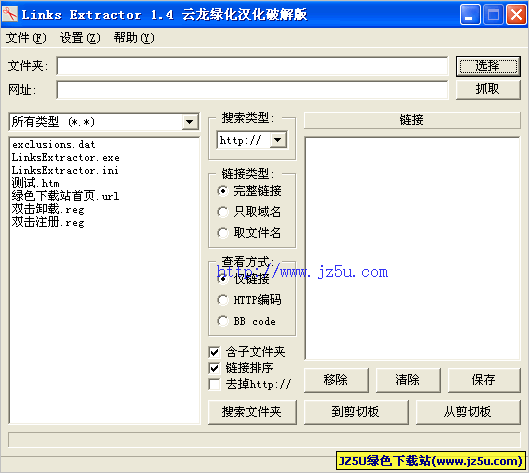Select 测试.htm in the file list
The image size is (529, 473).
tap(35, 183)
